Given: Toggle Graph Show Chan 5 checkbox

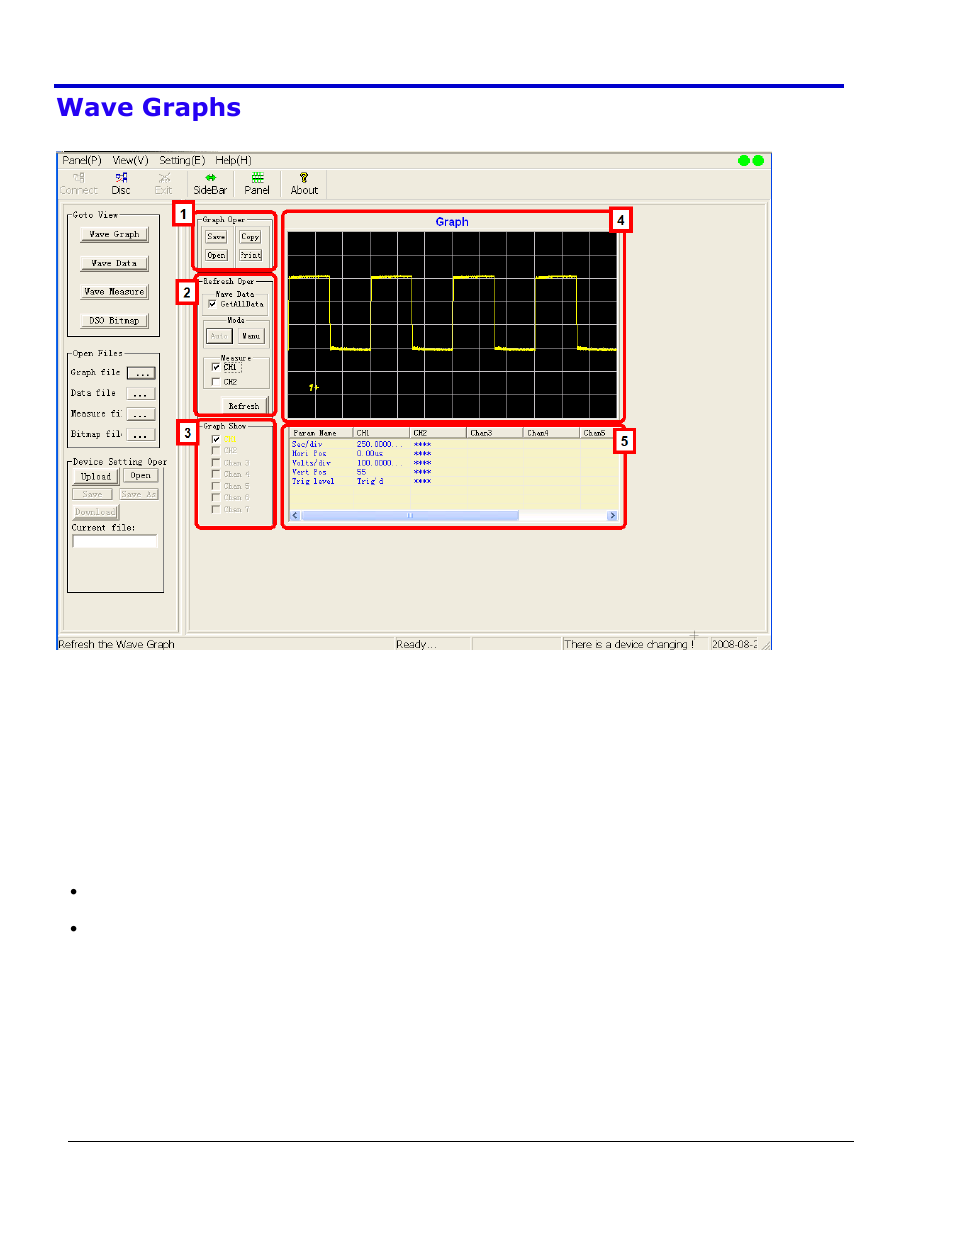Looking at the screenshot, I should [216, 486].
